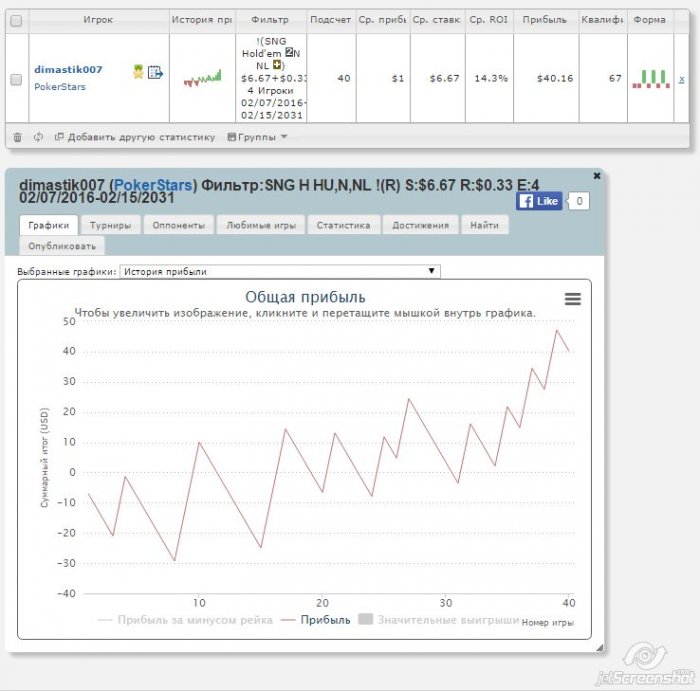Sort by Подсчет column header
Image resolution: width=700 pixels, height=691 pixels.
331,20
